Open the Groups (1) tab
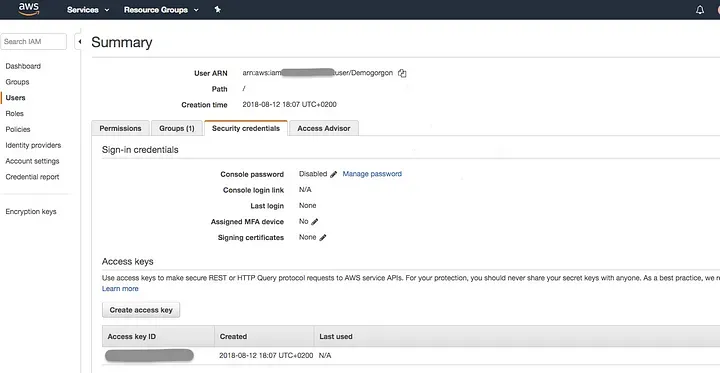Screen dimensions: 720x373 pos(177,128)
